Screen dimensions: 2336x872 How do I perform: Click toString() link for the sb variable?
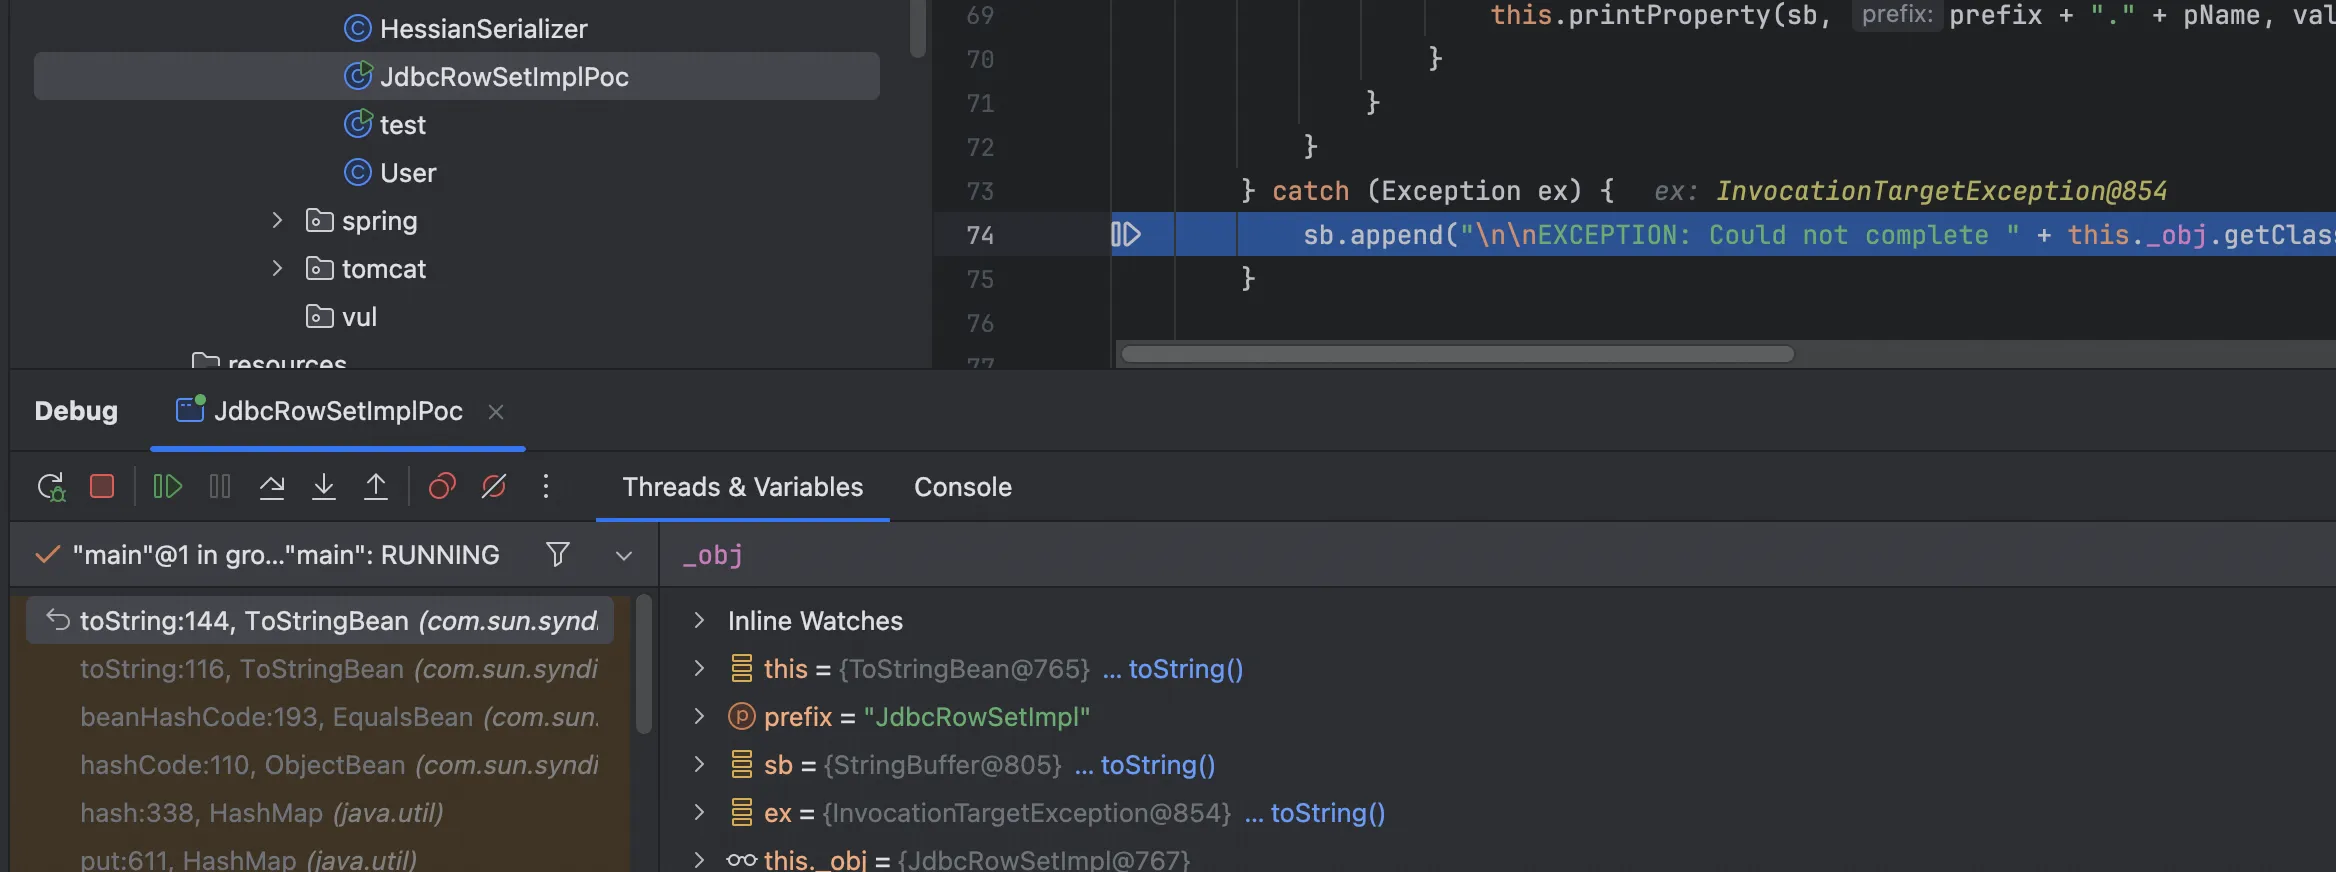coord(1157,765)
